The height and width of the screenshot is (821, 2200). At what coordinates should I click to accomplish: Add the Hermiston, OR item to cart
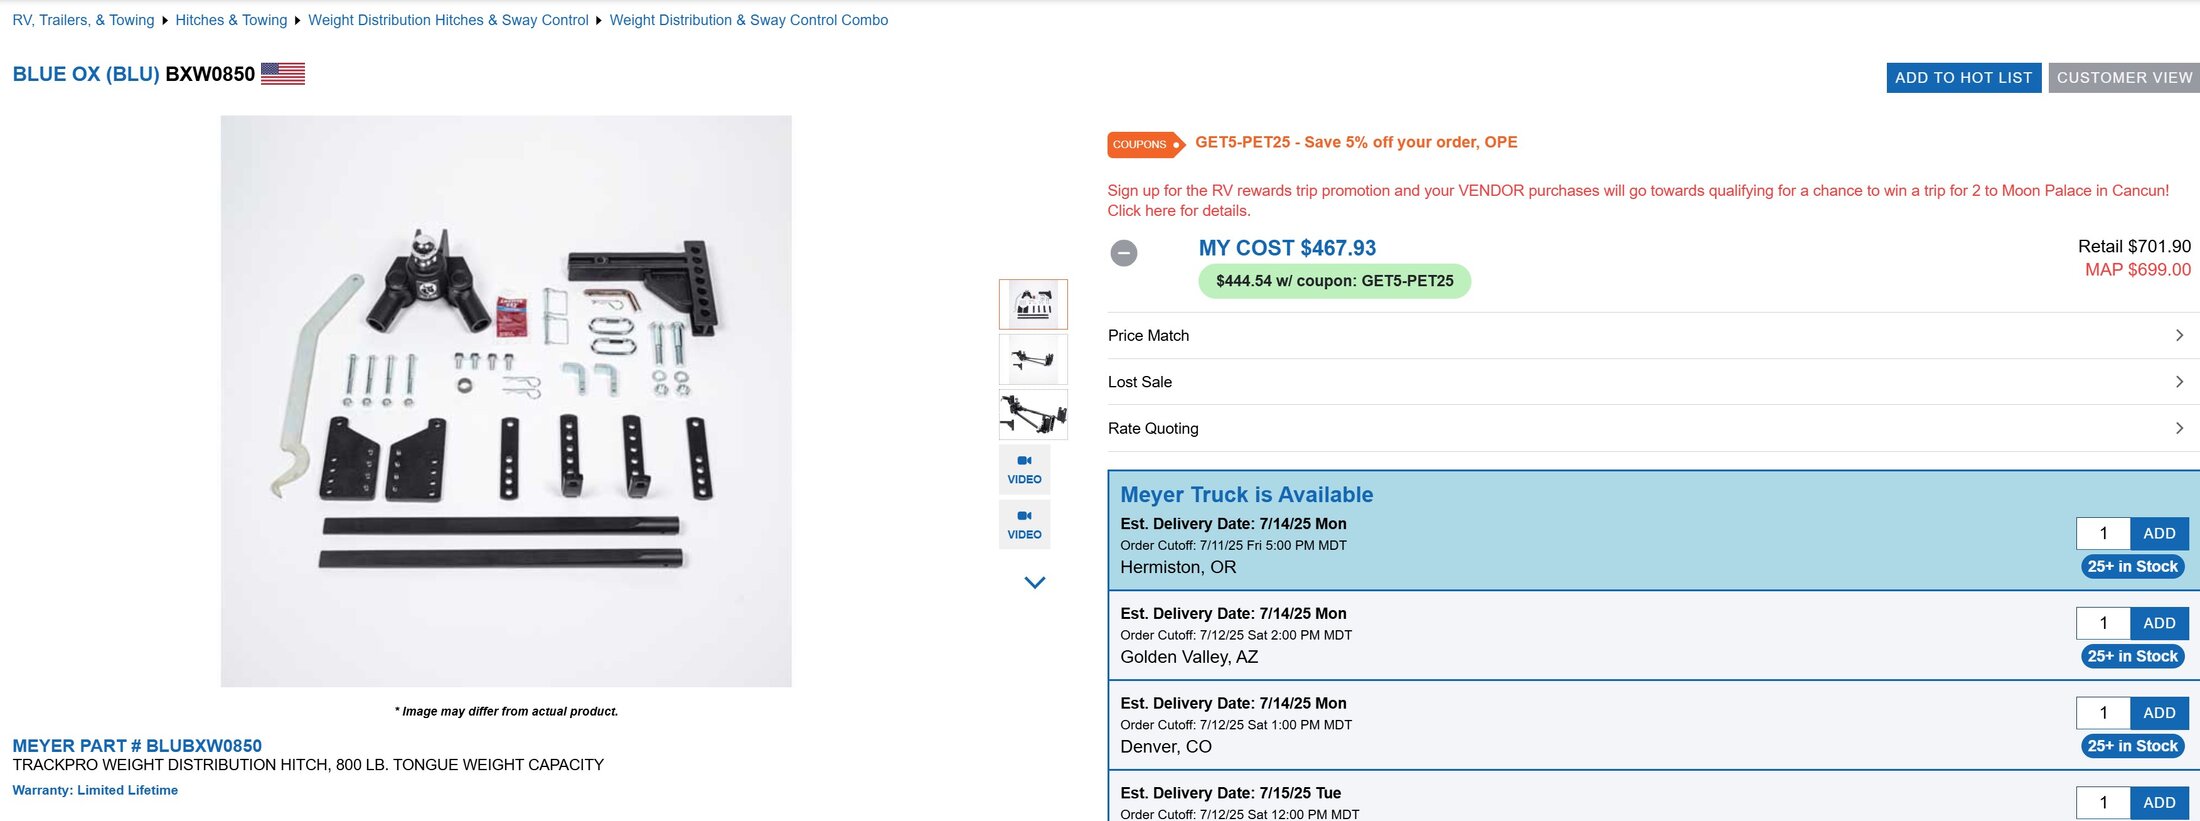[2159, 534]
